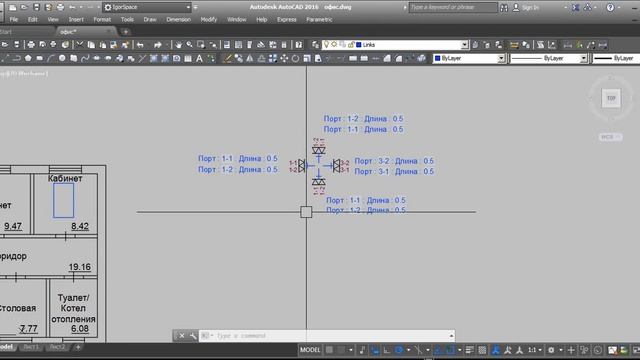
Task: Select the Polyline draw tool
Action: click(17, 58)
